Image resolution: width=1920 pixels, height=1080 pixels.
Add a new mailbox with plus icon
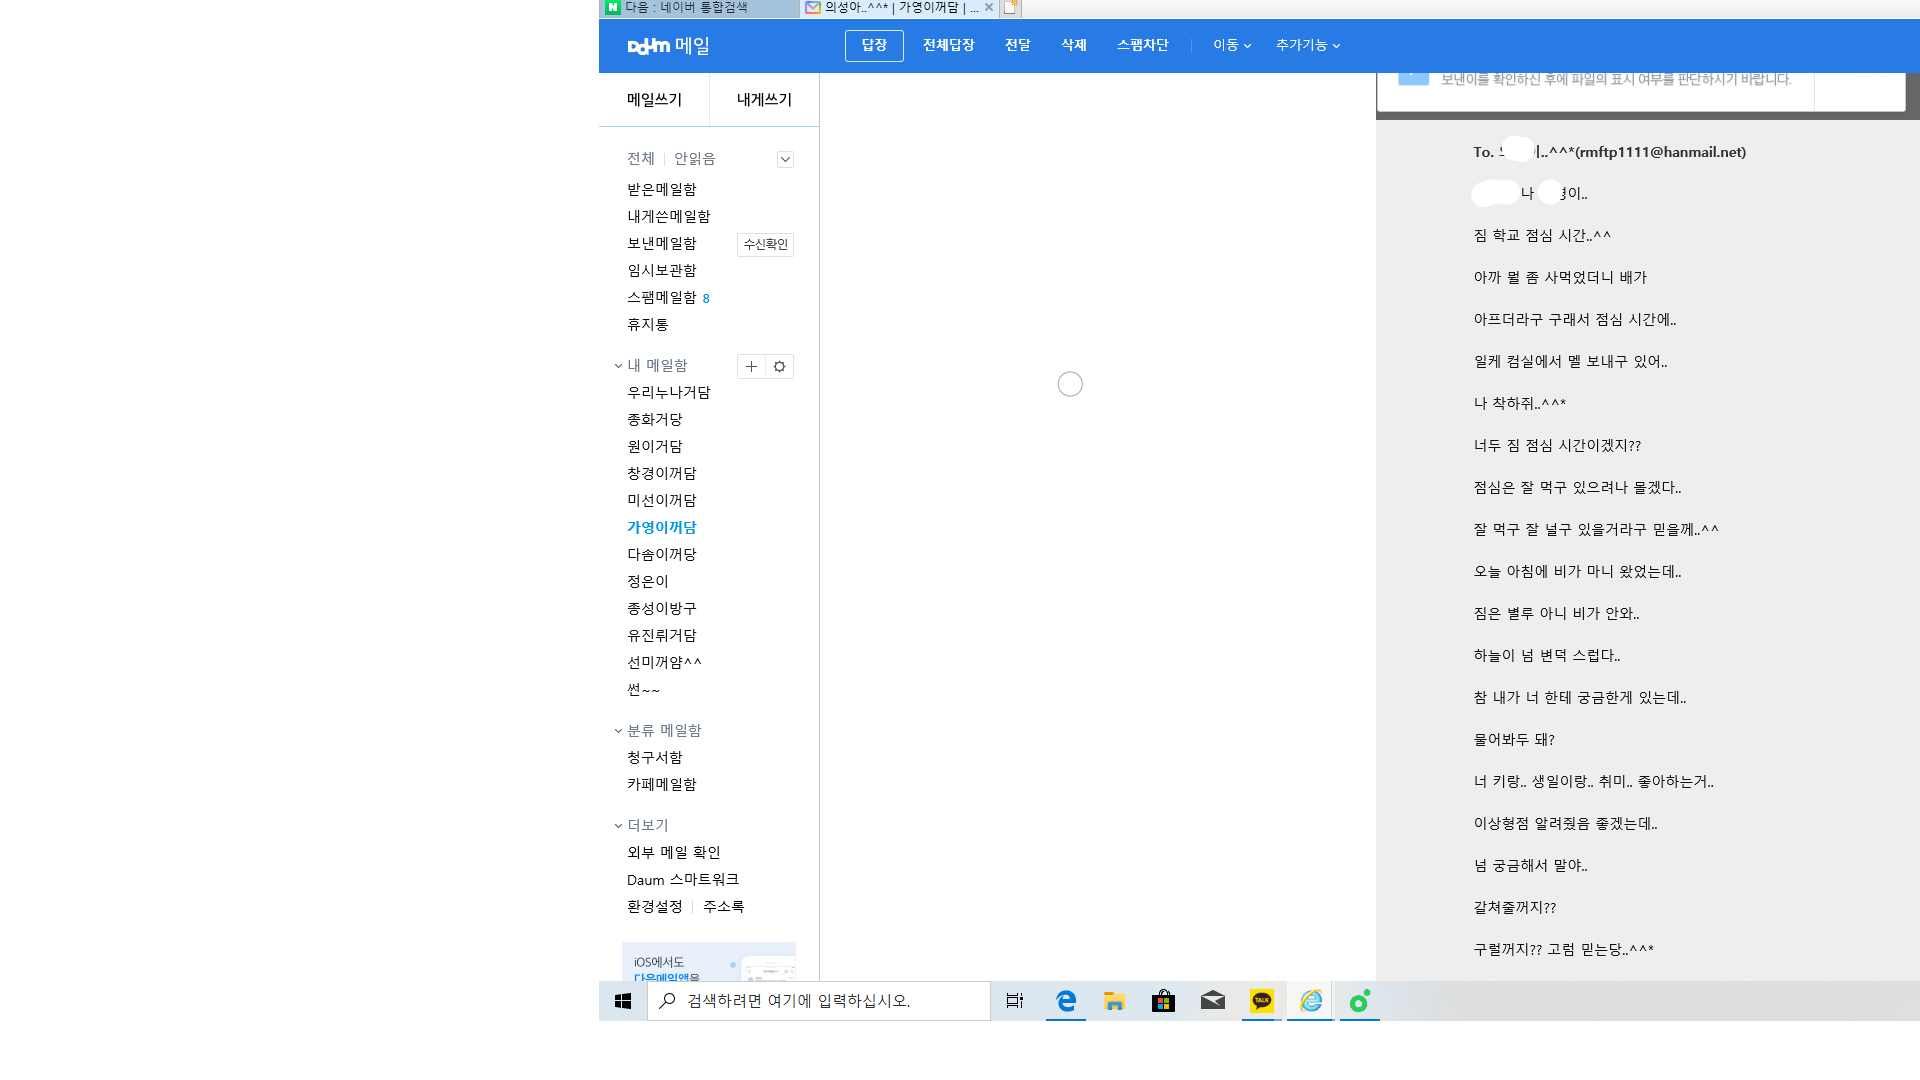751,367
